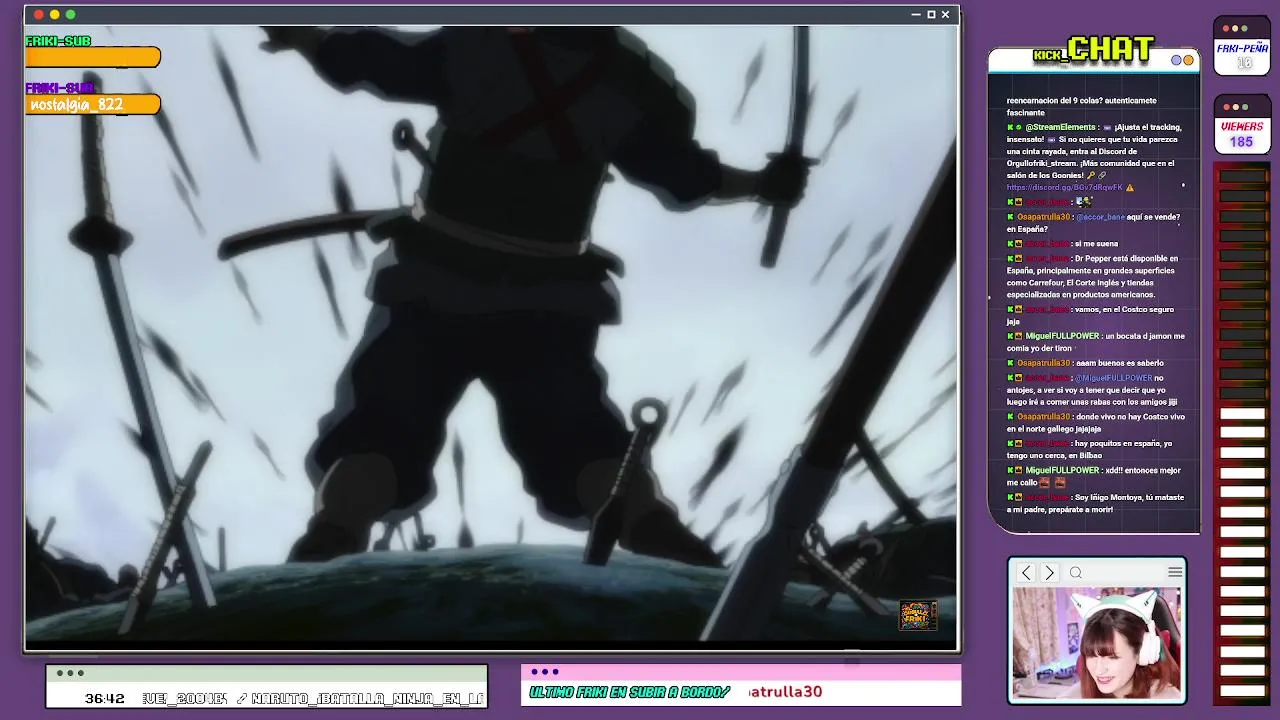Click the KICK_CHAT title
Screen dimensions: 1280x720
[x=1094, y=50]
